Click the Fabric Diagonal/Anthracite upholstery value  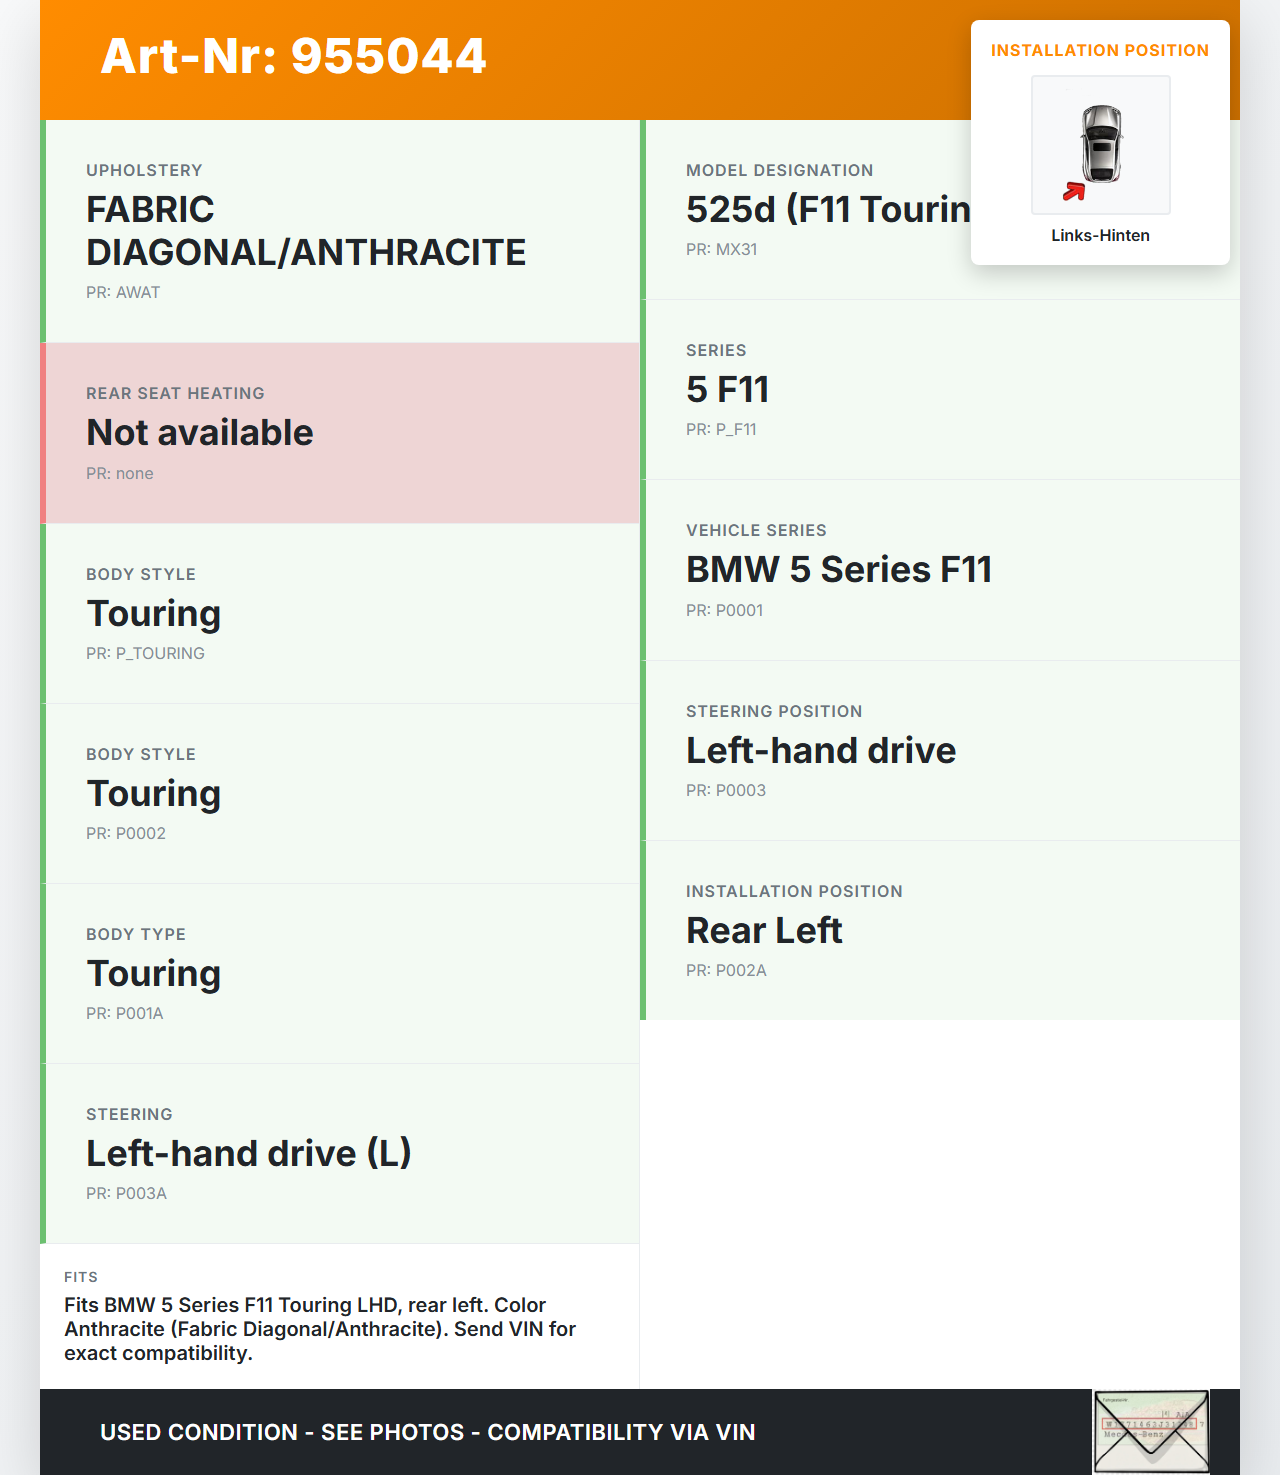coord(306,231)
